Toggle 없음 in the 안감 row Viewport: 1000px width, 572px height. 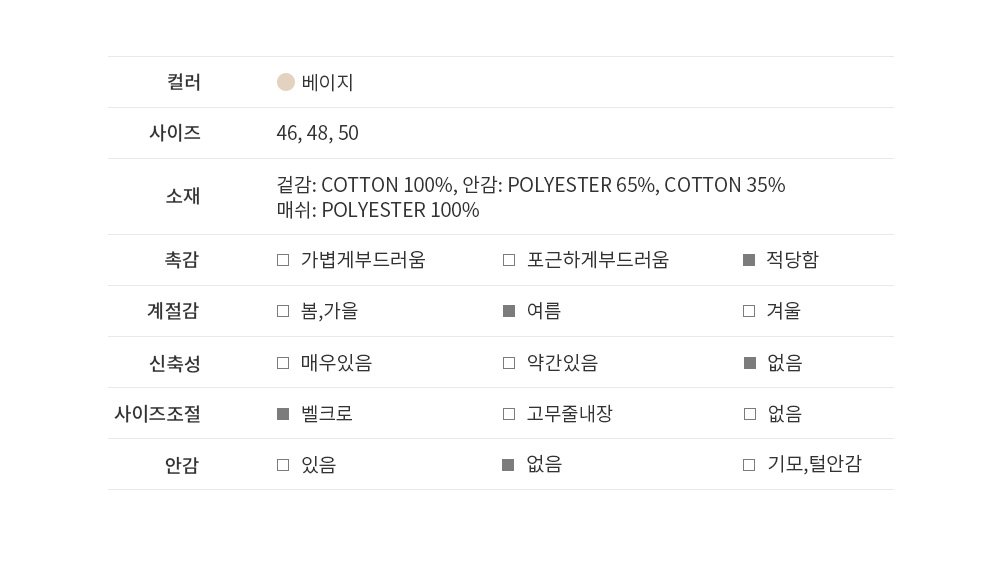tap(508, 465)
